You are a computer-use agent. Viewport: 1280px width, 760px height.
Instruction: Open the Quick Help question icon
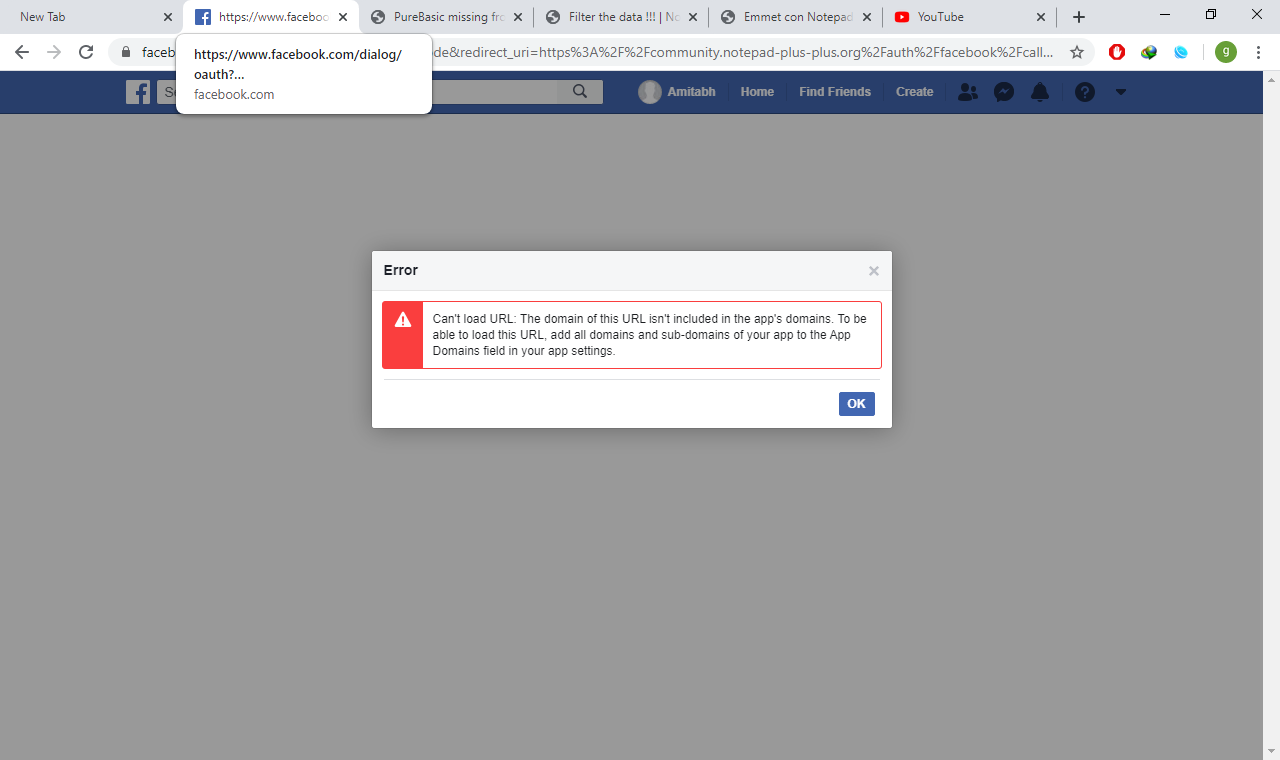coord(1085,92)
